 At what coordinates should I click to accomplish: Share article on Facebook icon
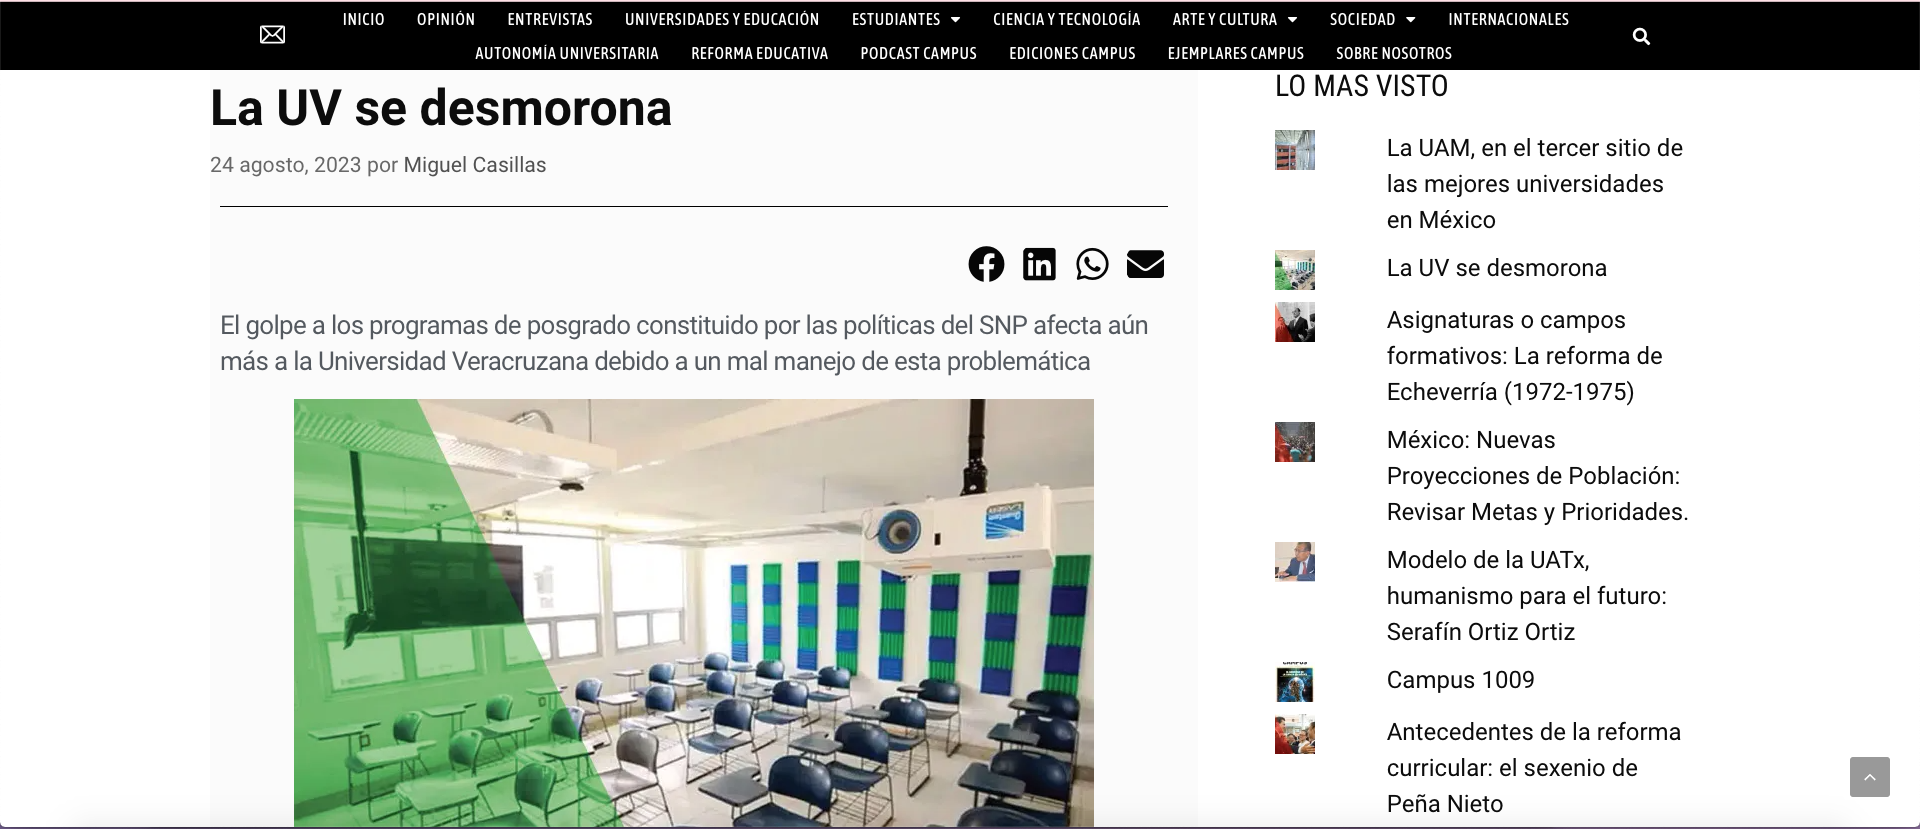point(986,264)
